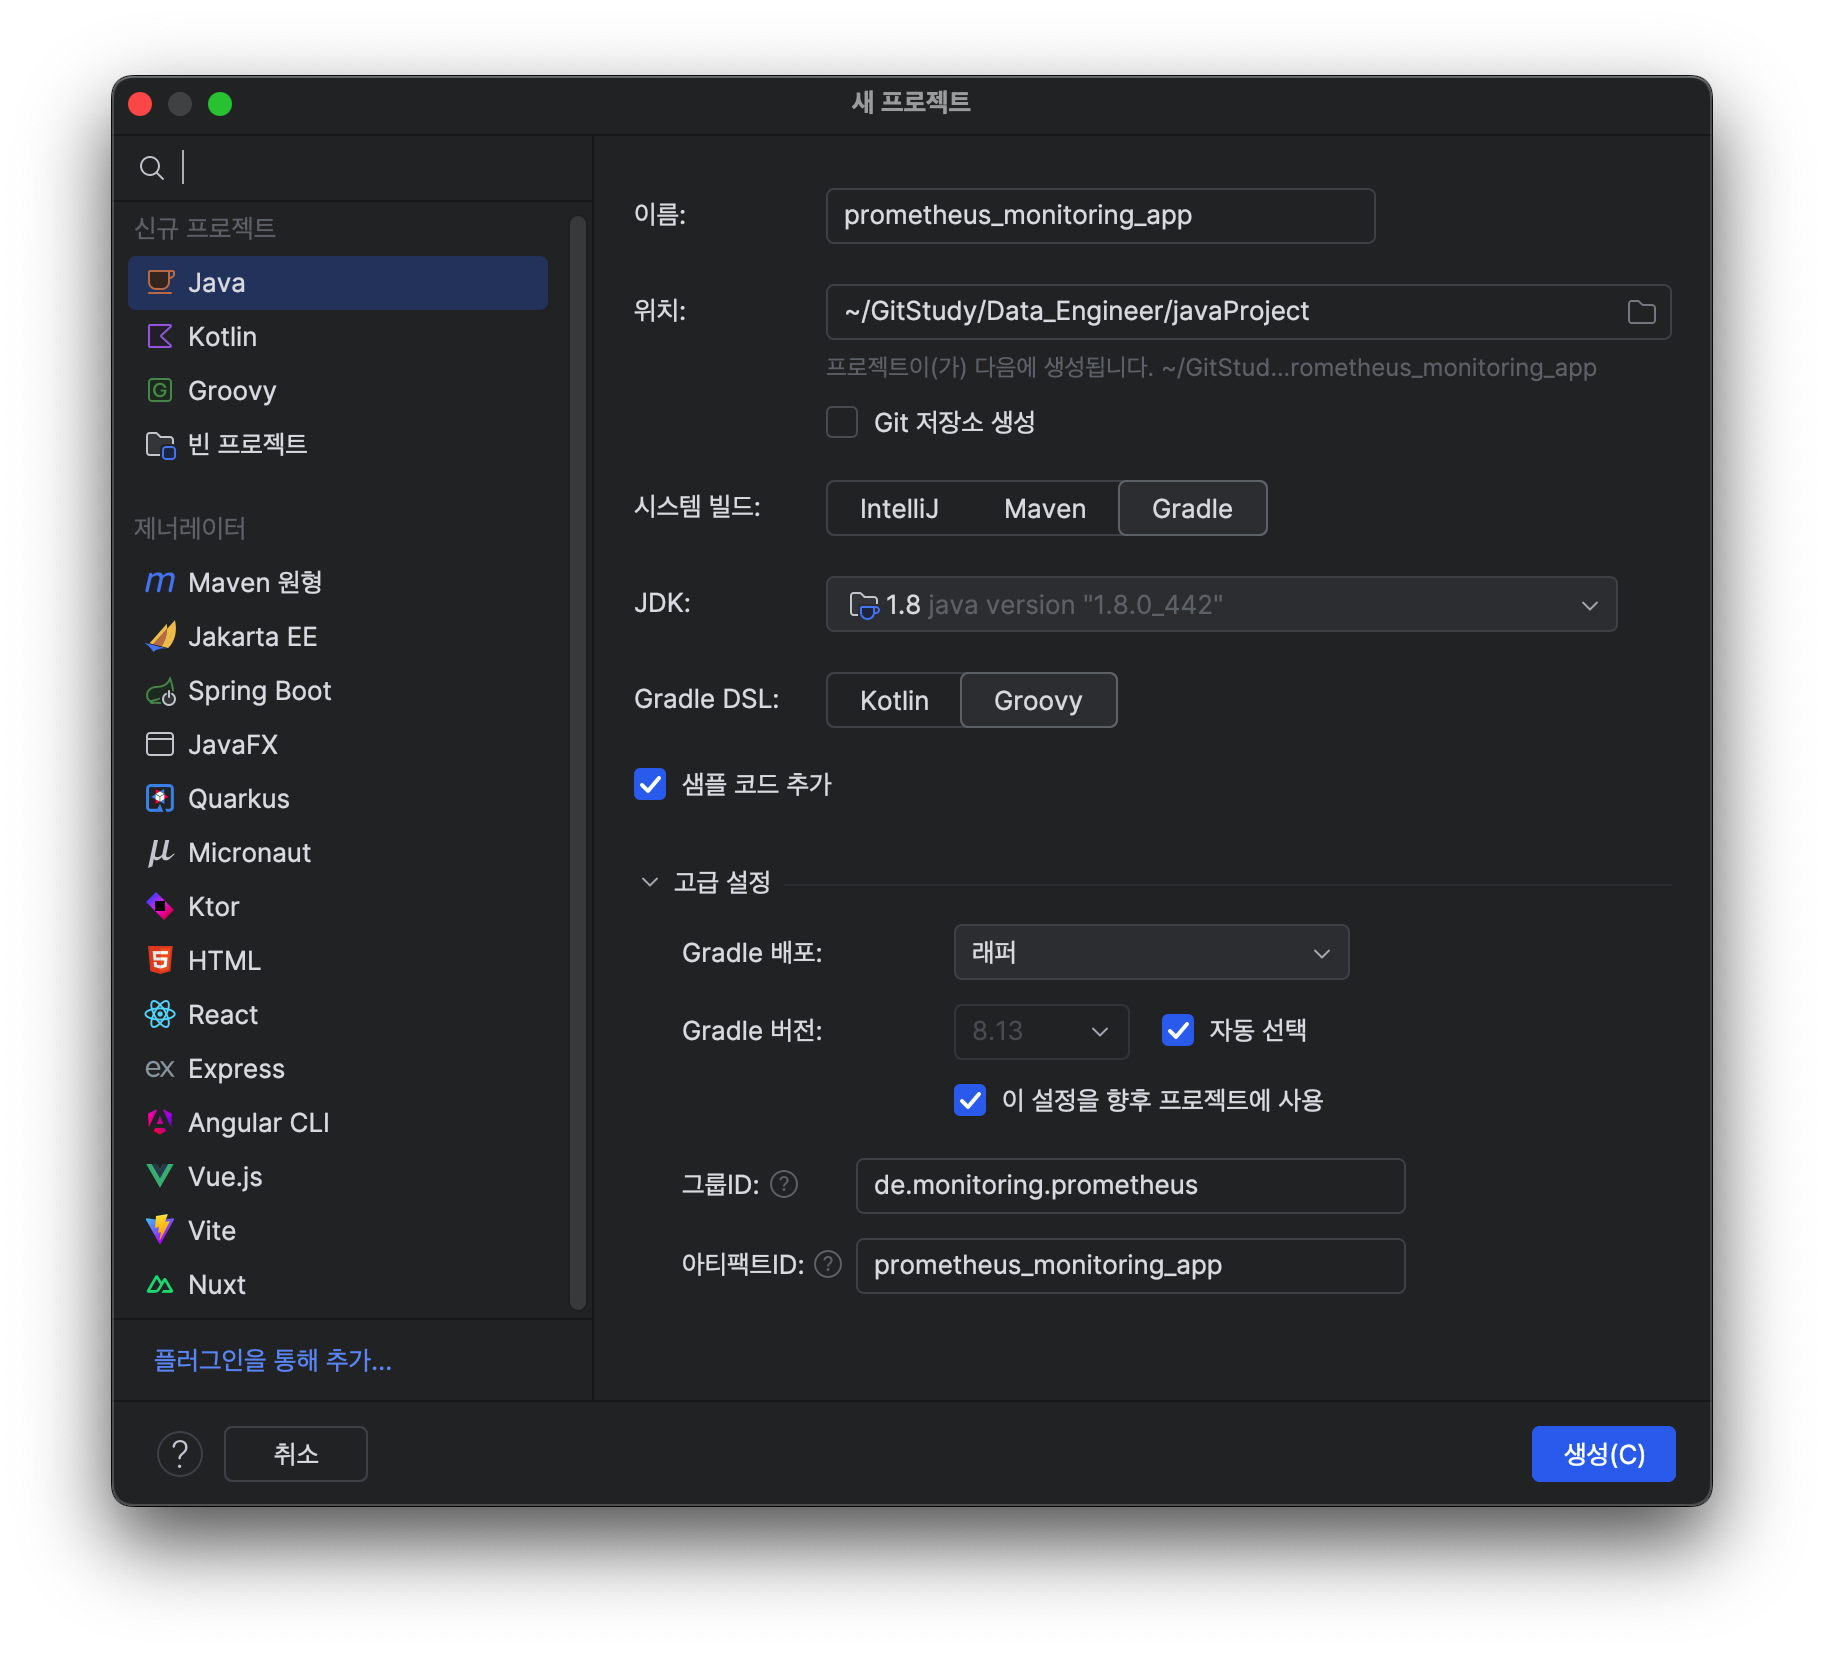
Task: Select the Java project type
Action: tap(338, 283)
